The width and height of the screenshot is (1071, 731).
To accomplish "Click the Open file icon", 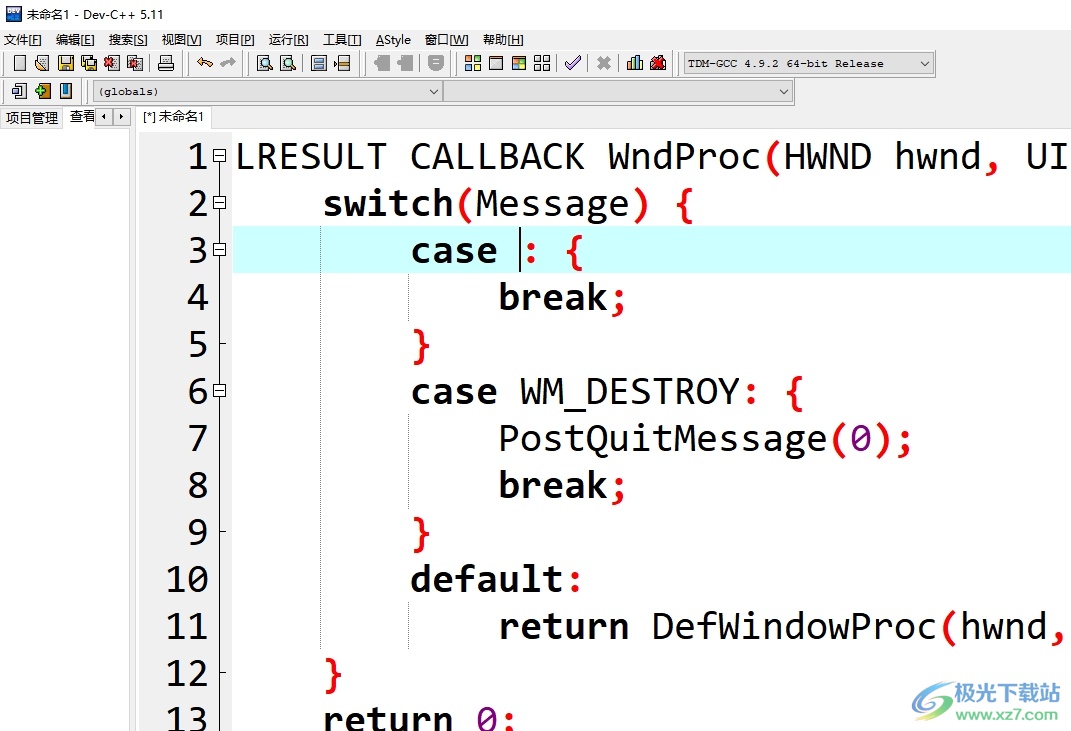I will pyautogui.click(x=42, y=64).
